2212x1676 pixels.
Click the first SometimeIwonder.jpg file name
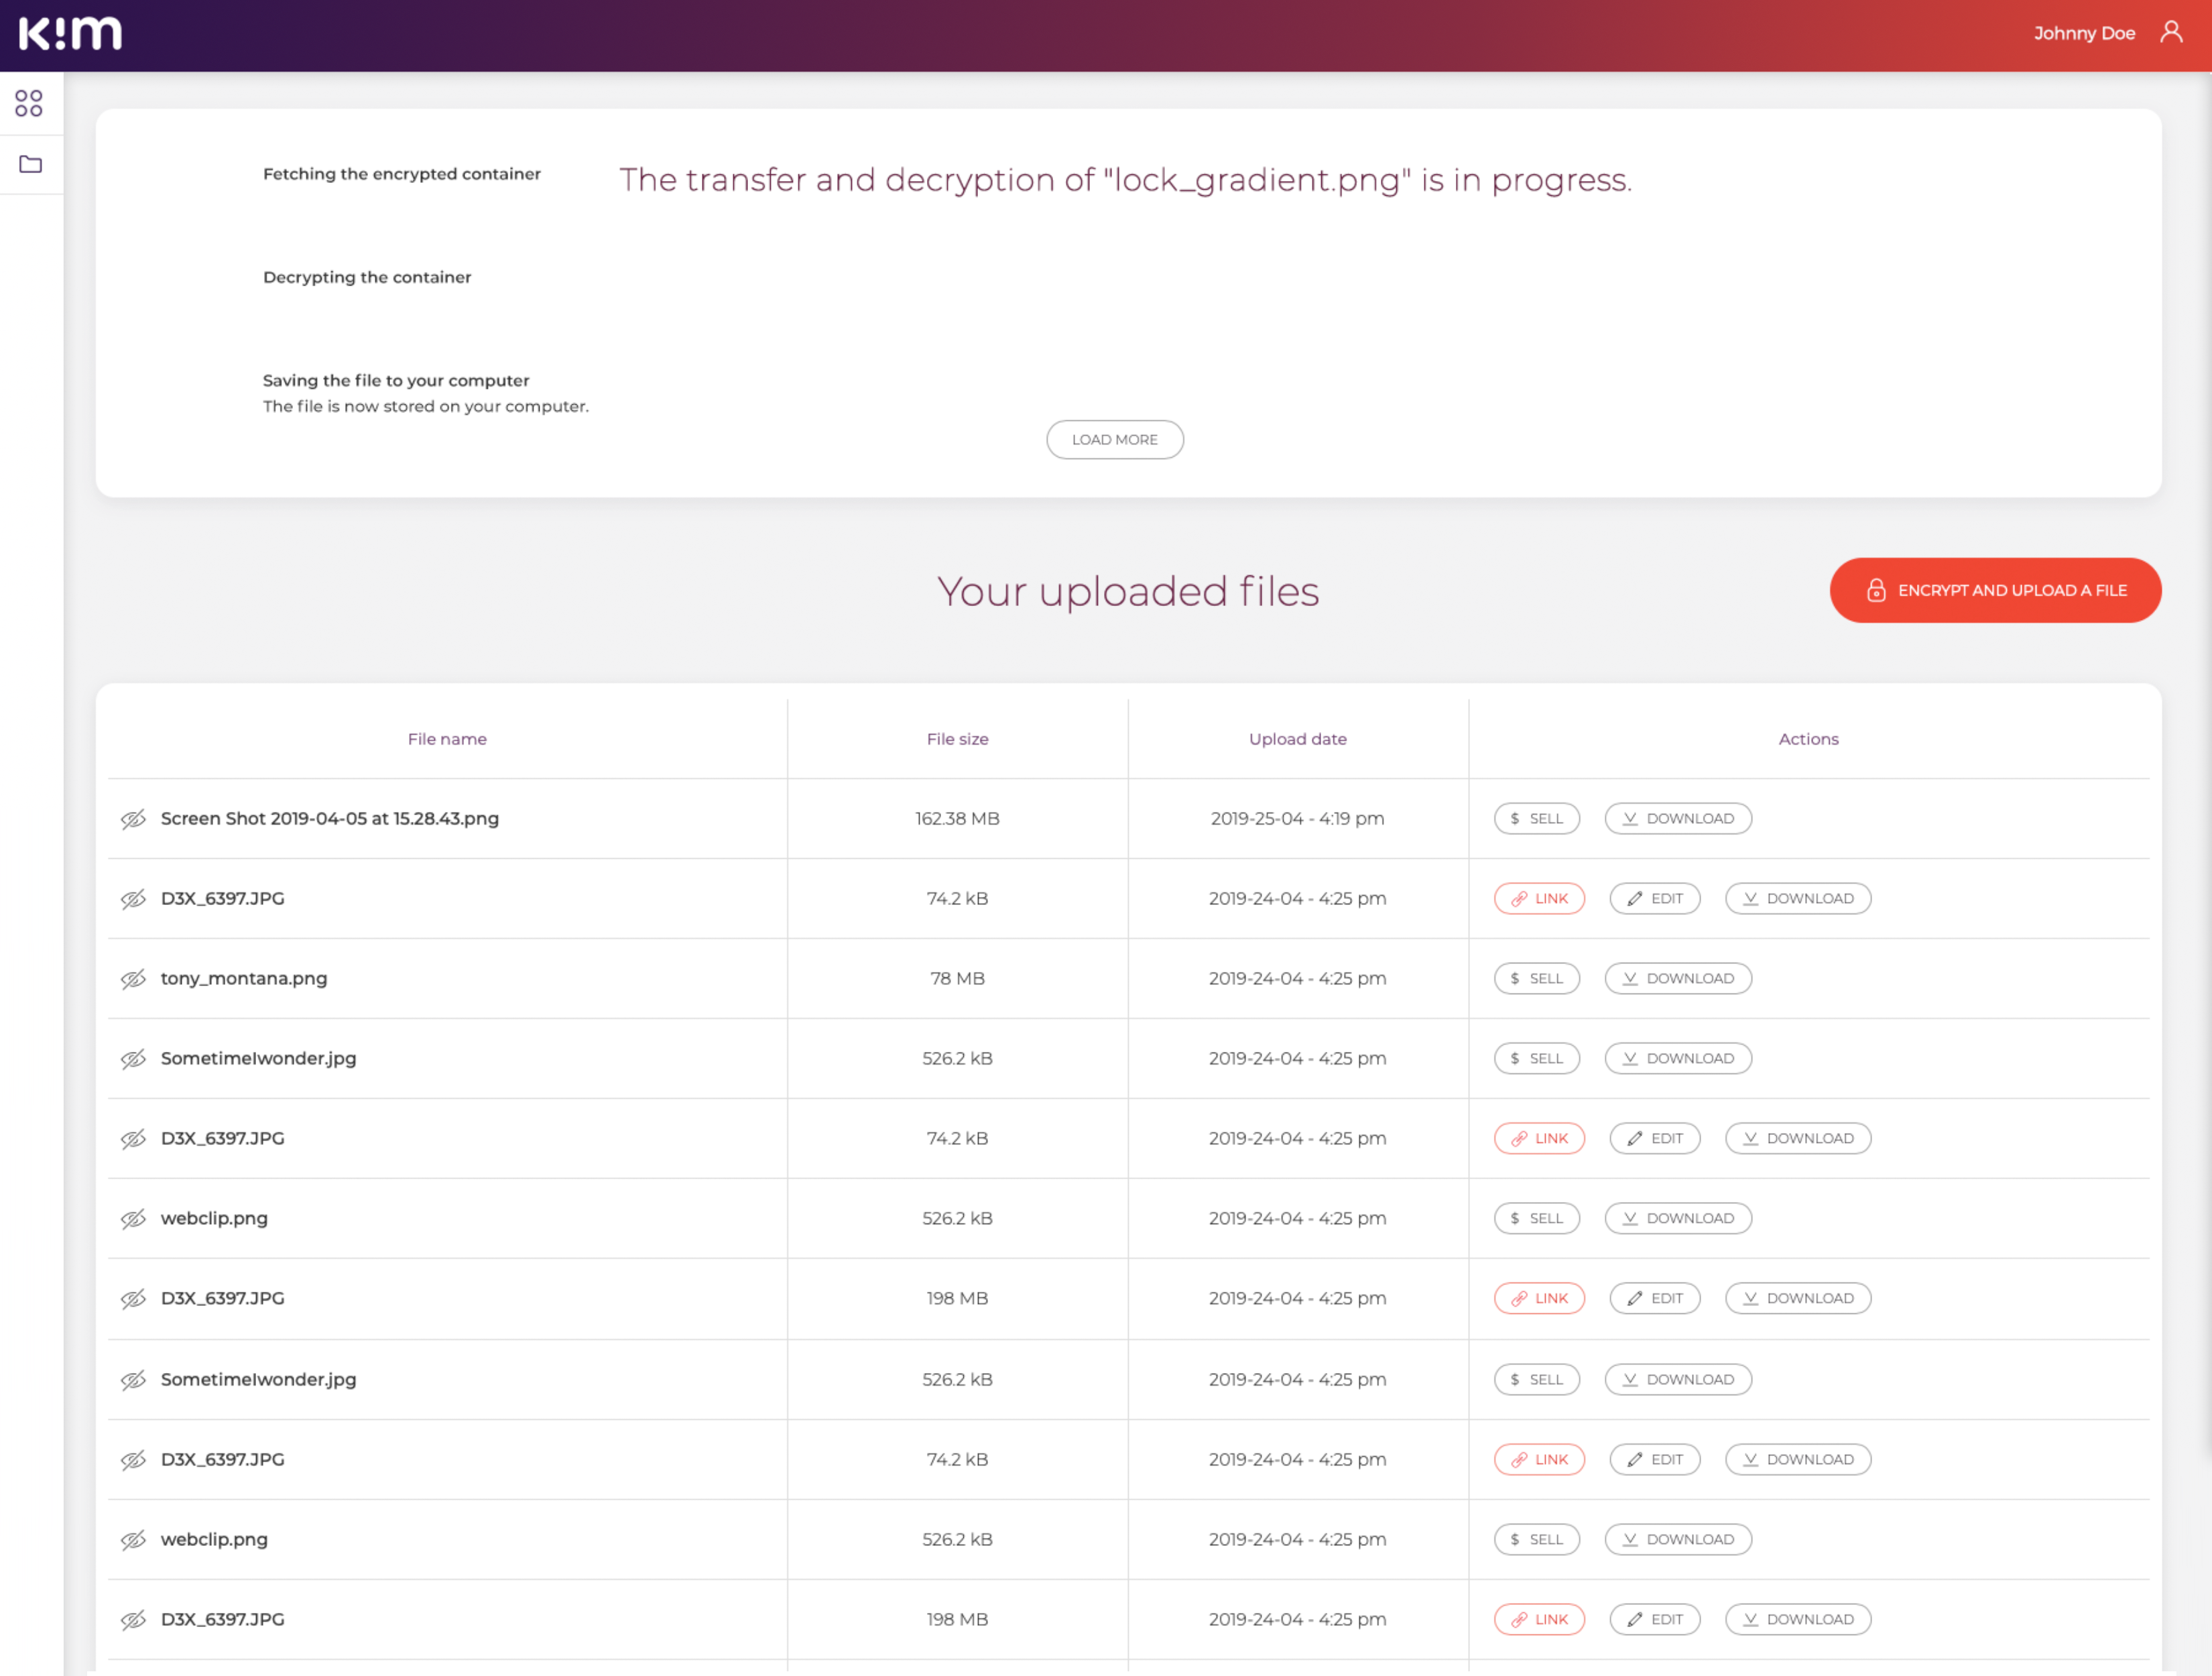click(258, 1058)
